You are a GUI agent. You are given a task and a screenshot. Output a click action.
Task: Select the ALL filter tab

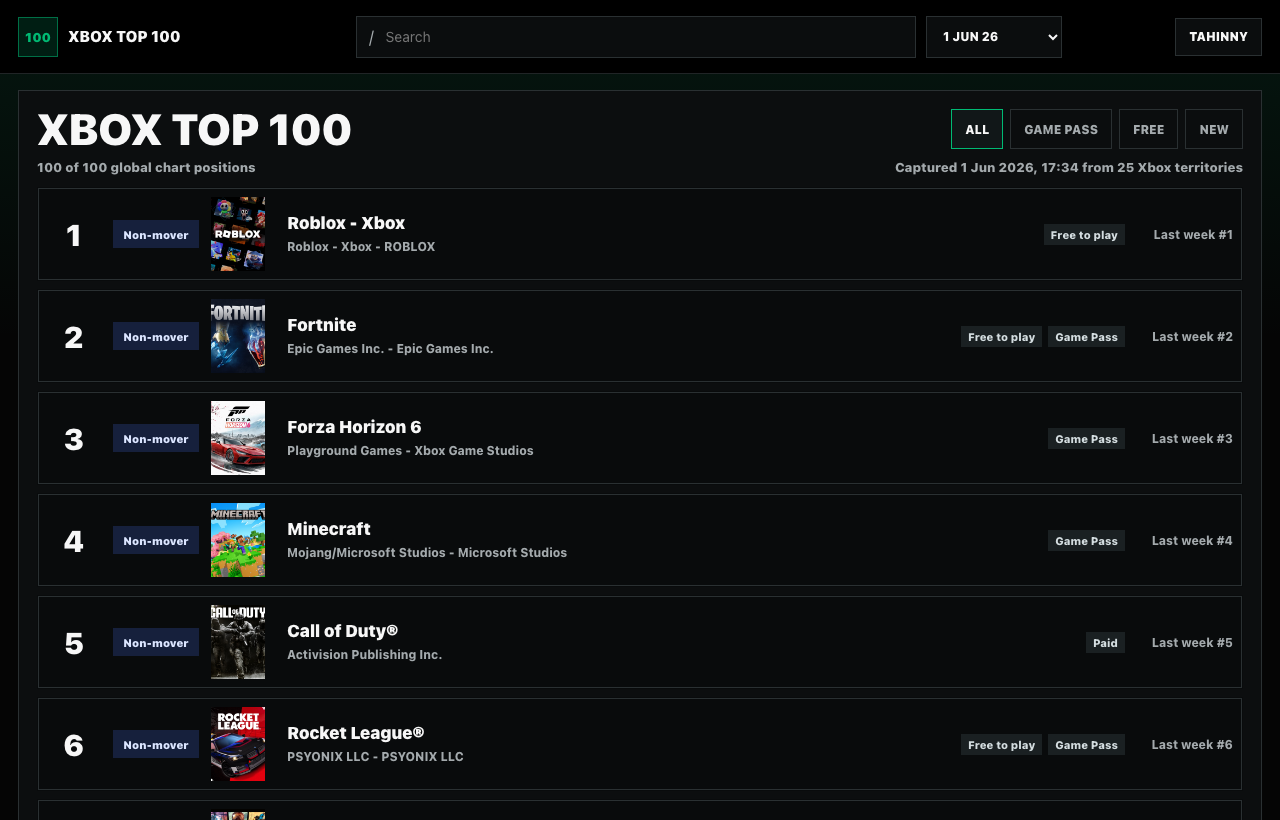[x=977, y=129]
